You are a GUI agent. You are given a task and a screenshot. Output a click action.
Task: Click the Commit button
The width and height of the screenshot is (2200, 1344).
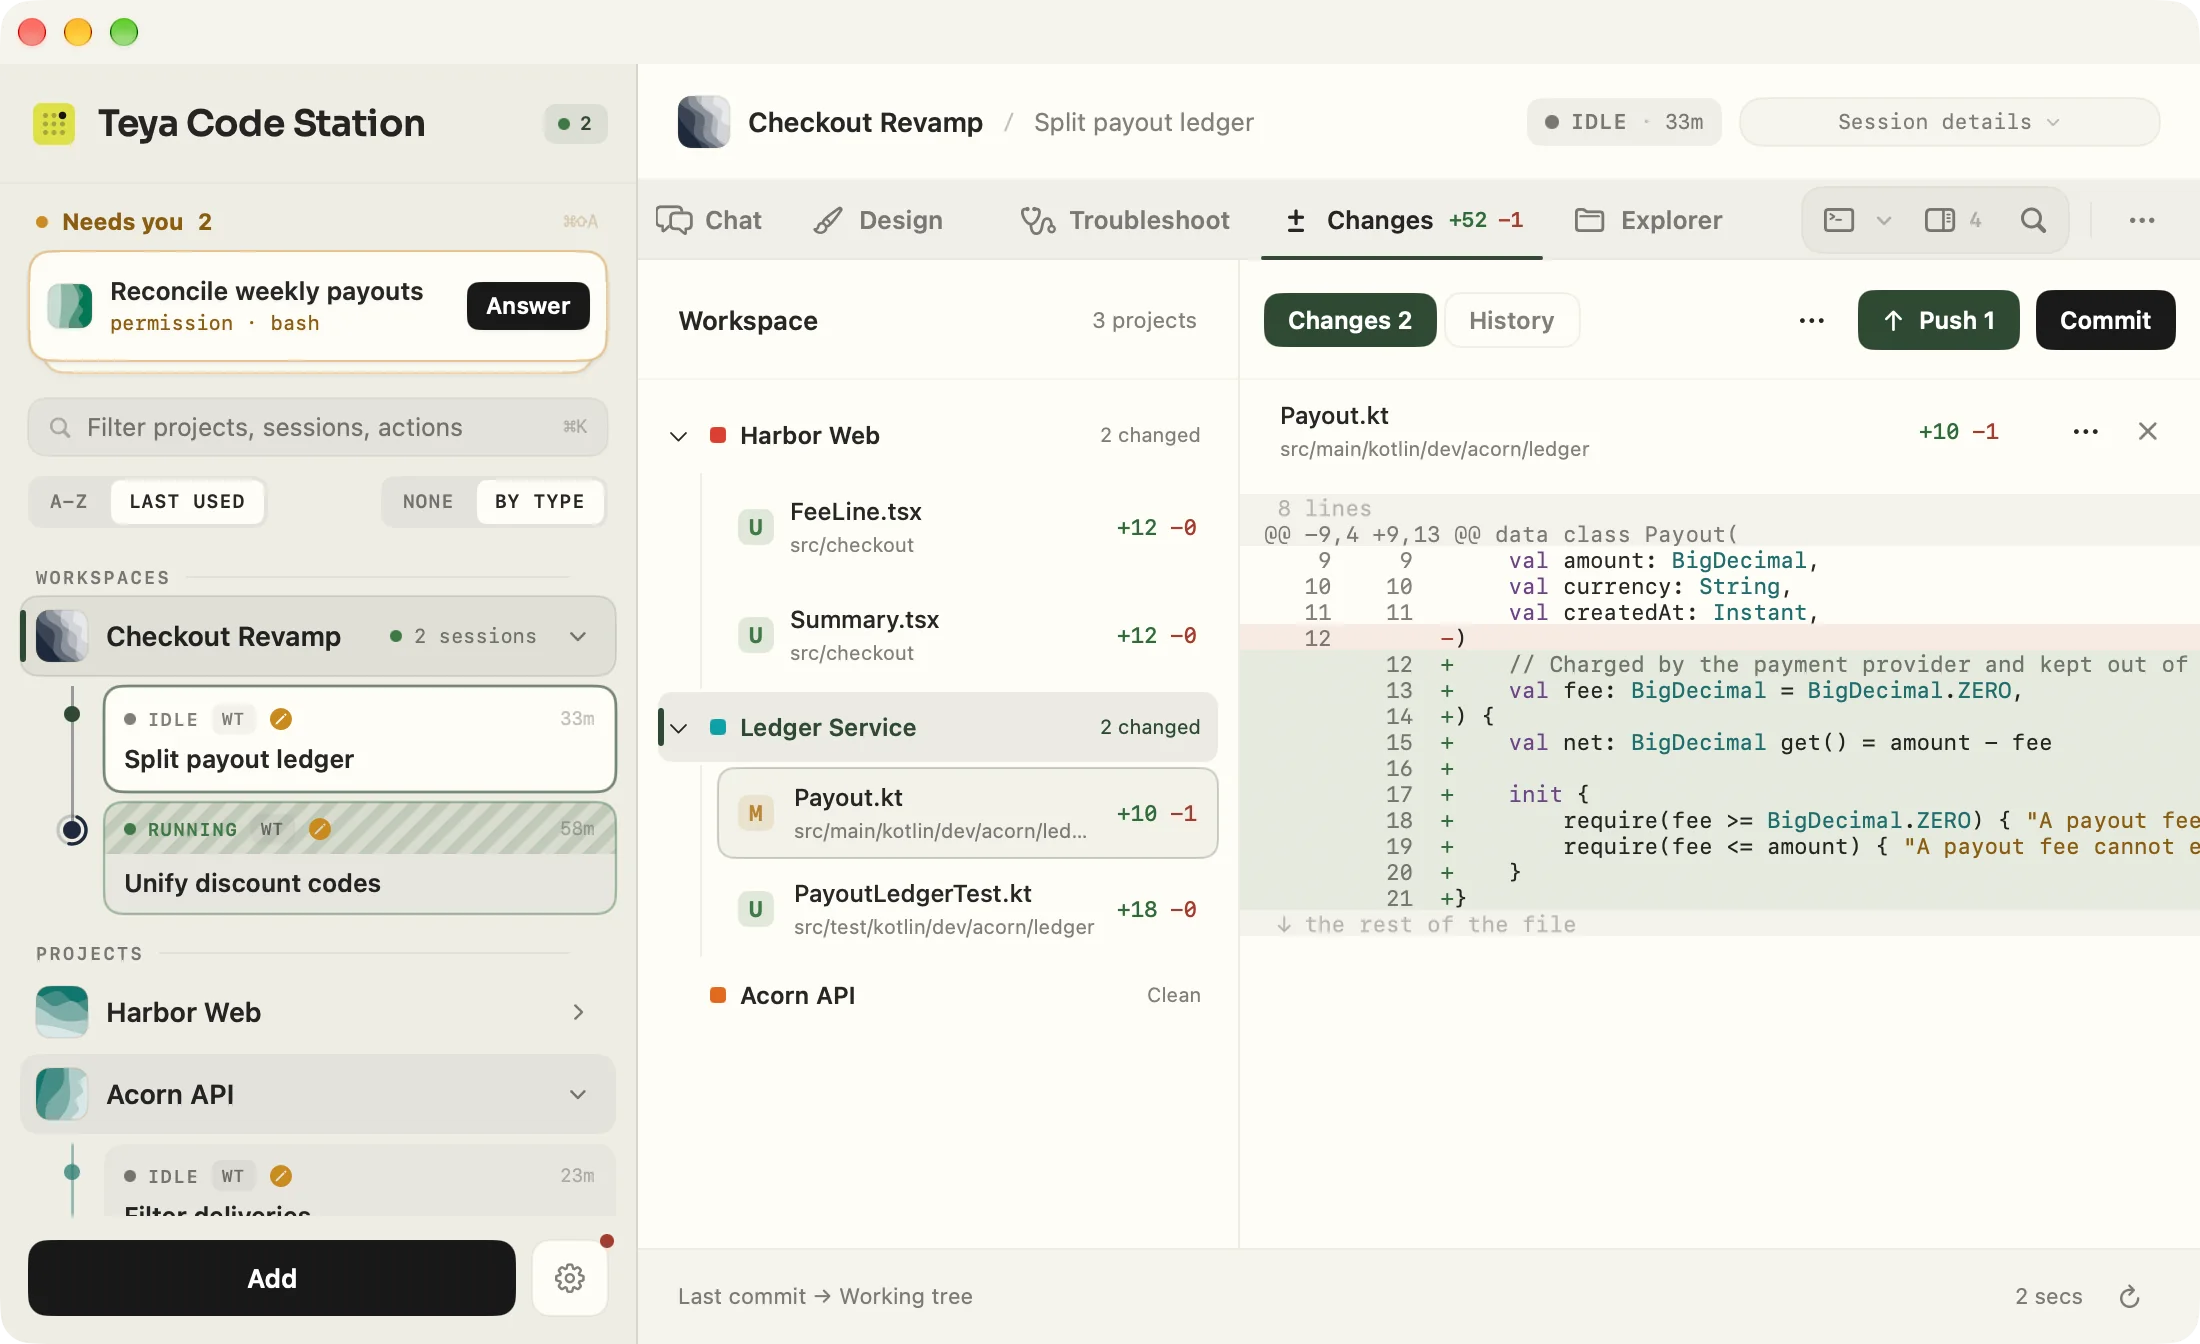coord(2105,320)
